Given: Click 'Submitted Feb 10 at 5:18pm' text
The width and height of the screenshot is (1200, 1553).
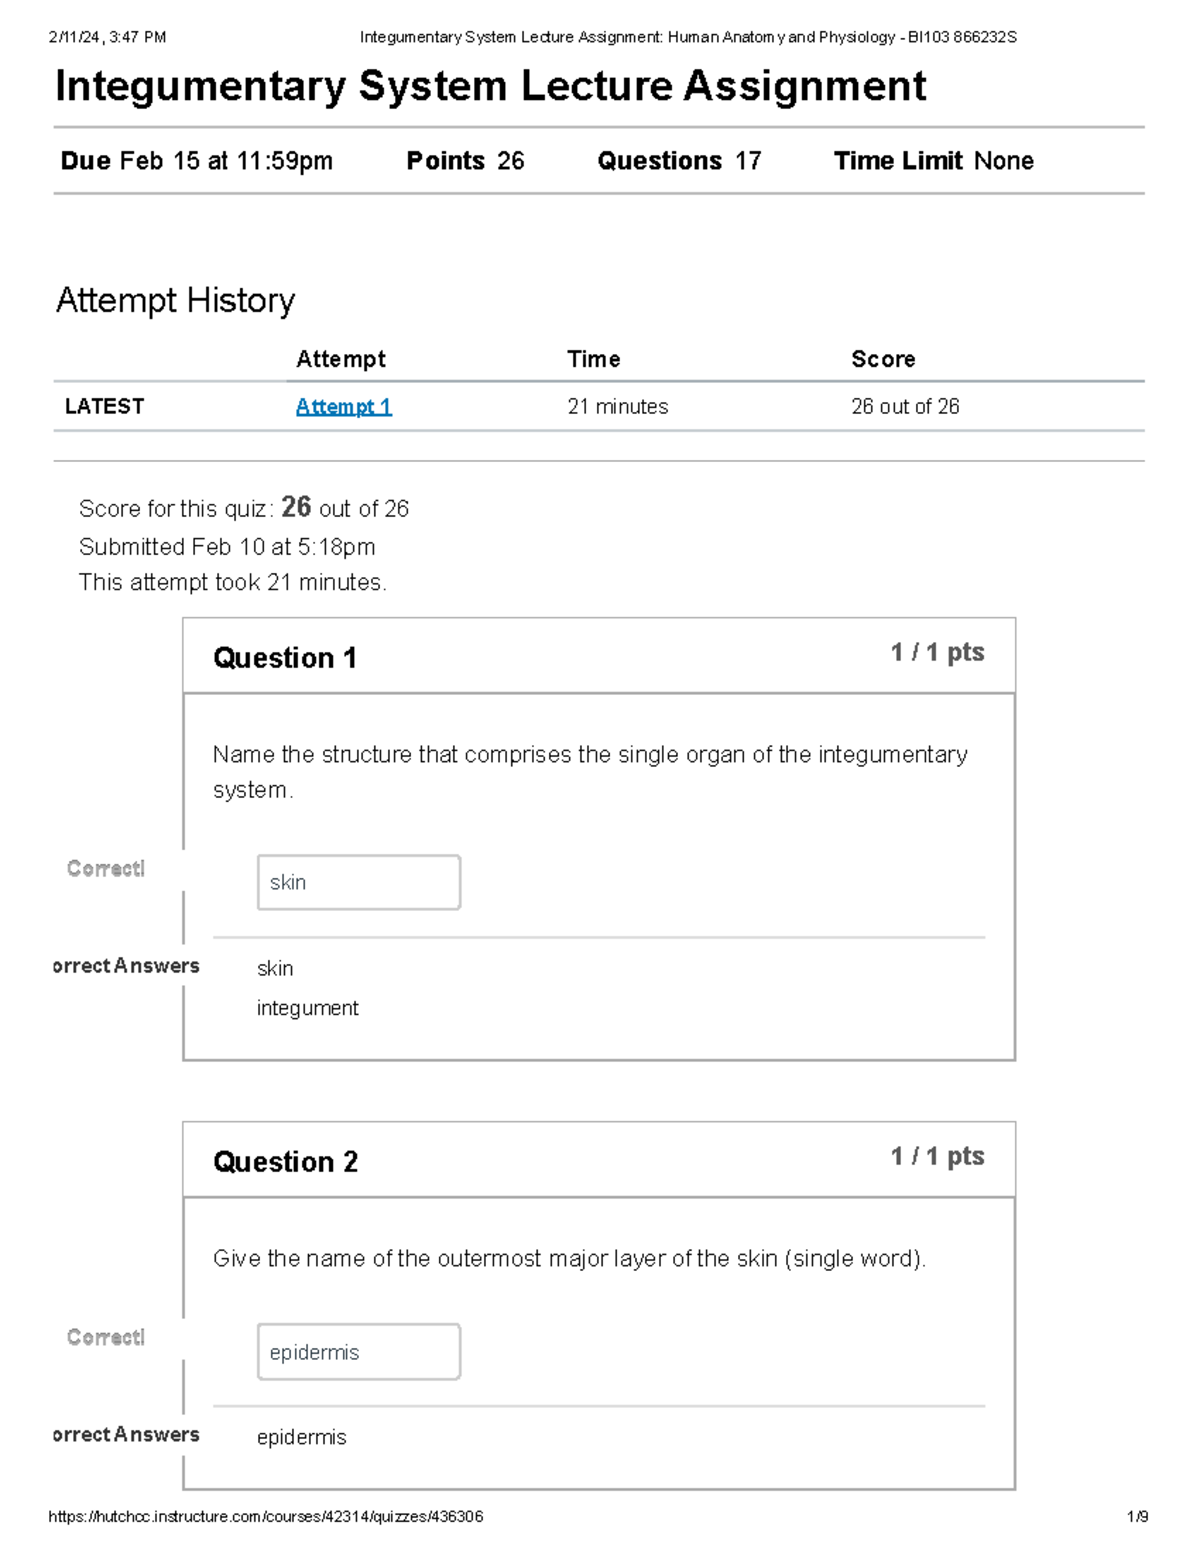Looking at the screenshot, I should pos(227,547).
